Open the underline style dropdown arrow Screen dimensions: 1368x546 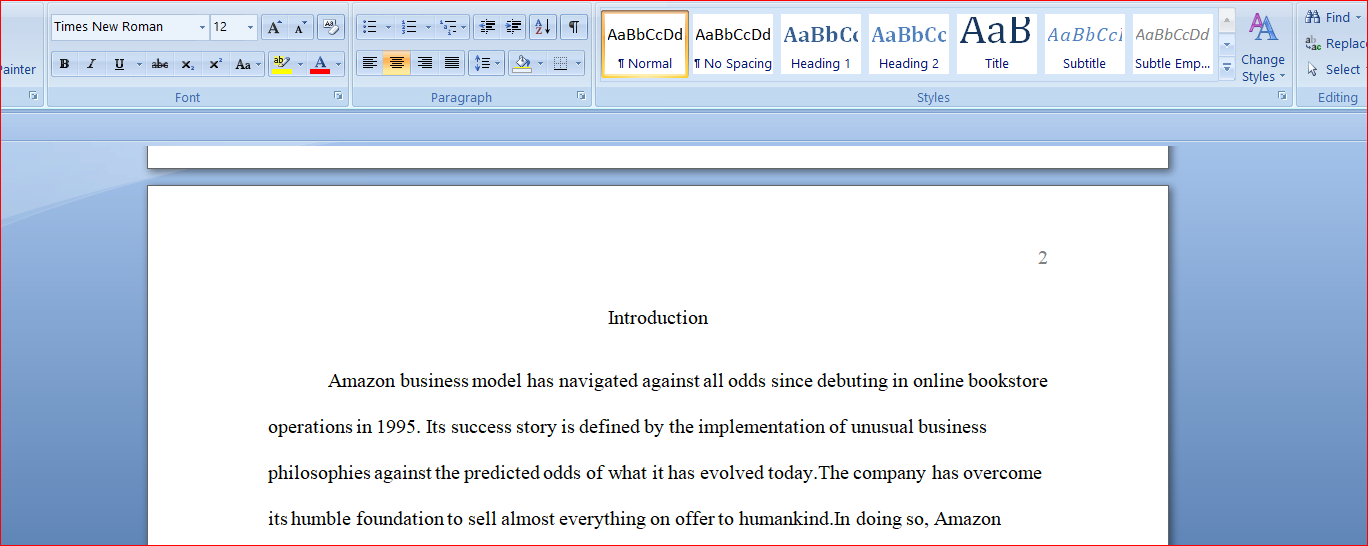[x=137, y=64]
